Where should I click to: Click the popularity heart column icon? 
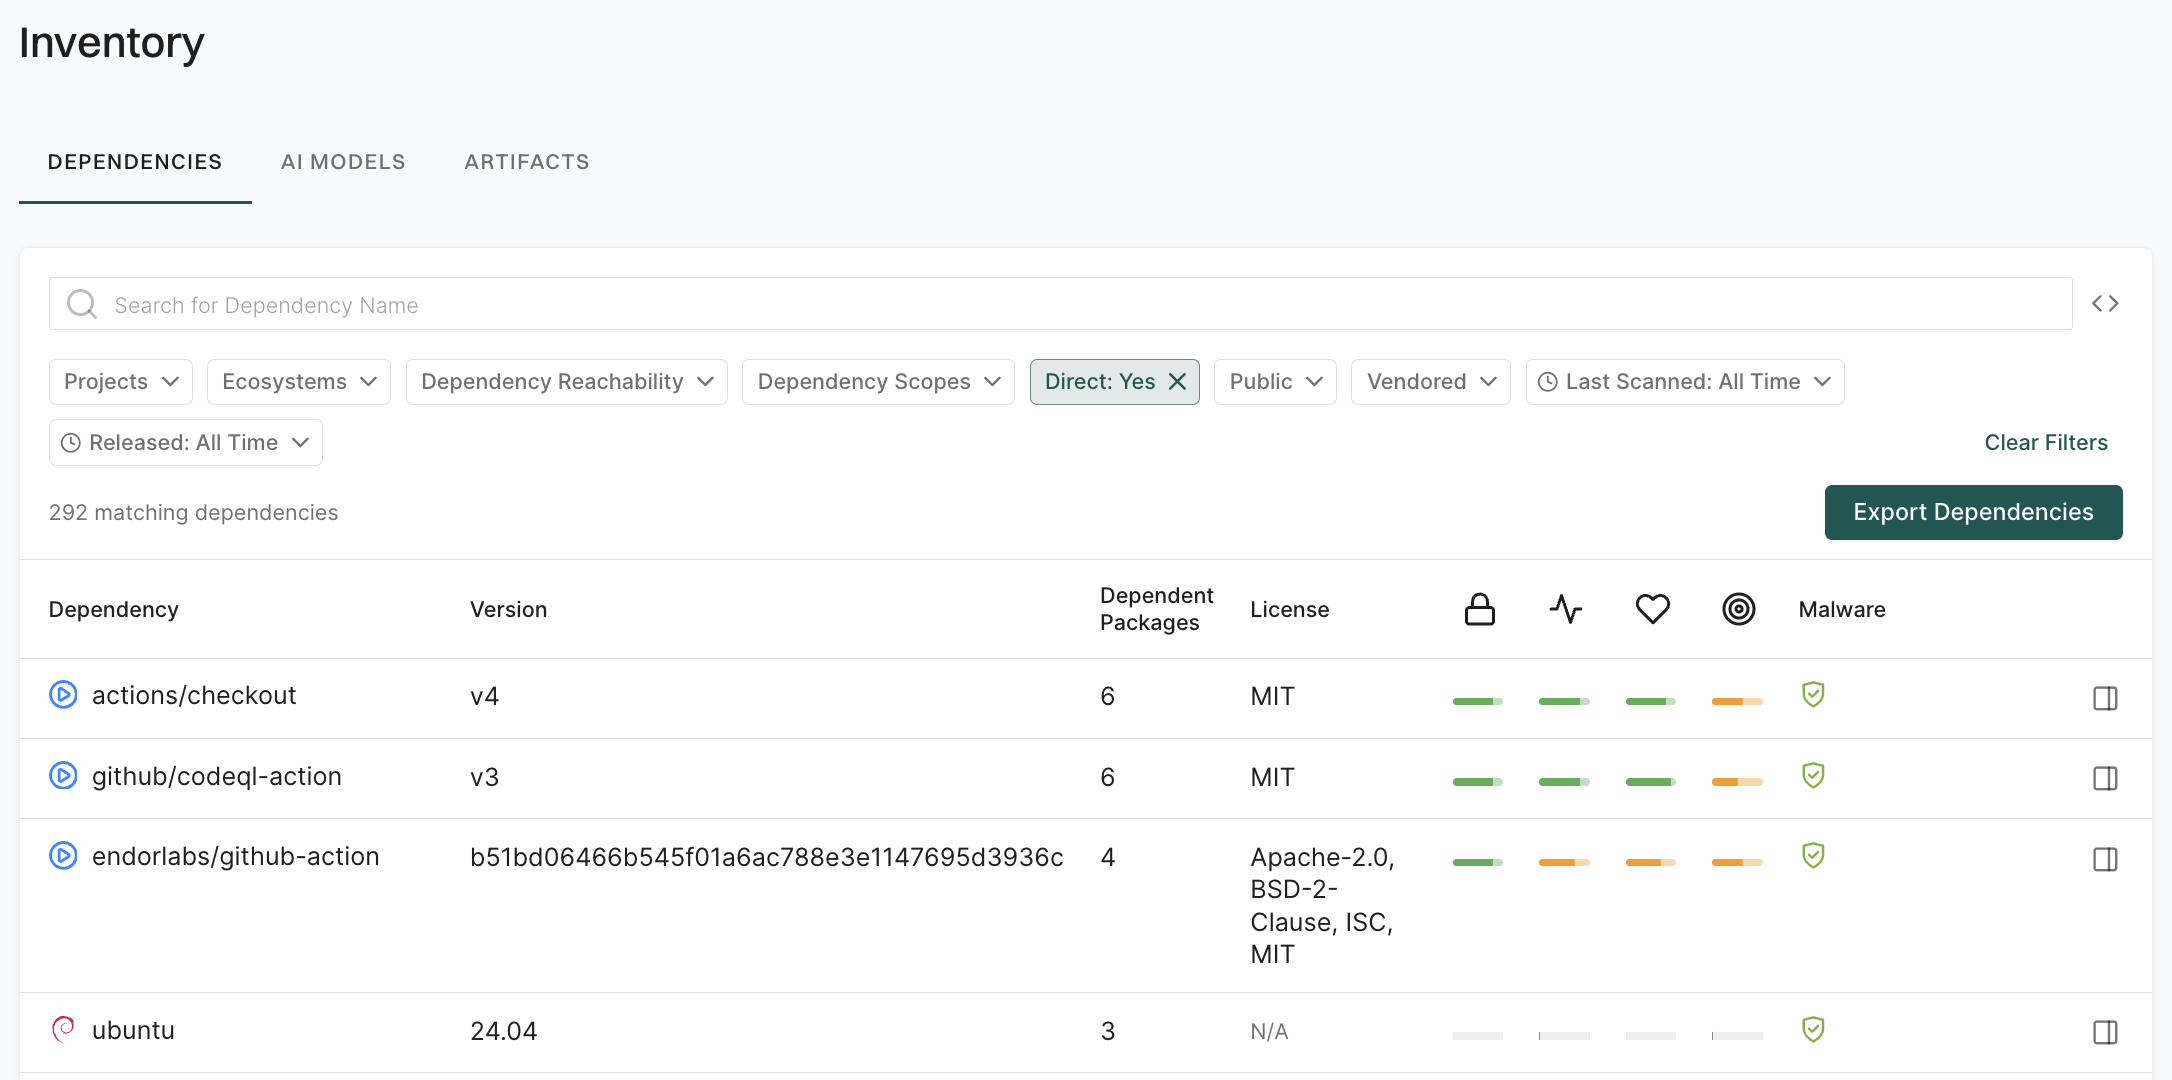(1652, 609)
